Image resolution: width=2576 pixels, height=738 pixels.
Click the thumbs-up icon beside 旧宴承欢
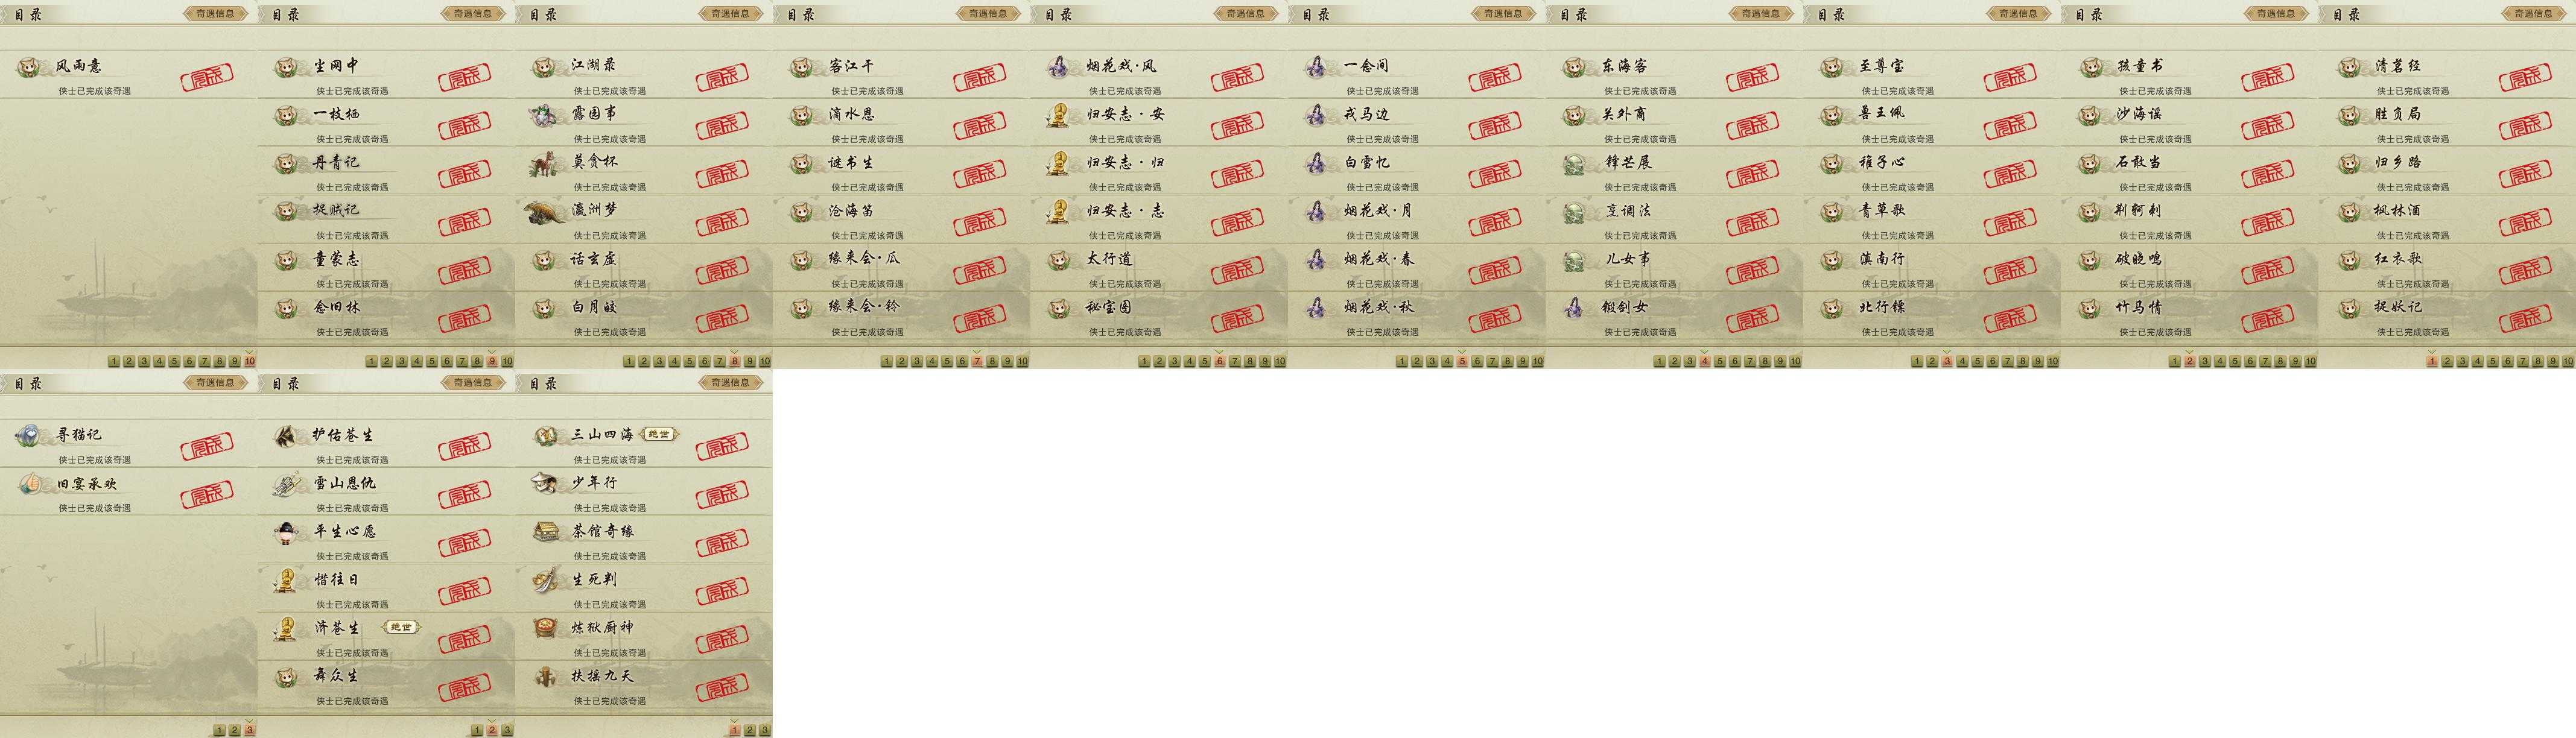(x=29, y=483)
